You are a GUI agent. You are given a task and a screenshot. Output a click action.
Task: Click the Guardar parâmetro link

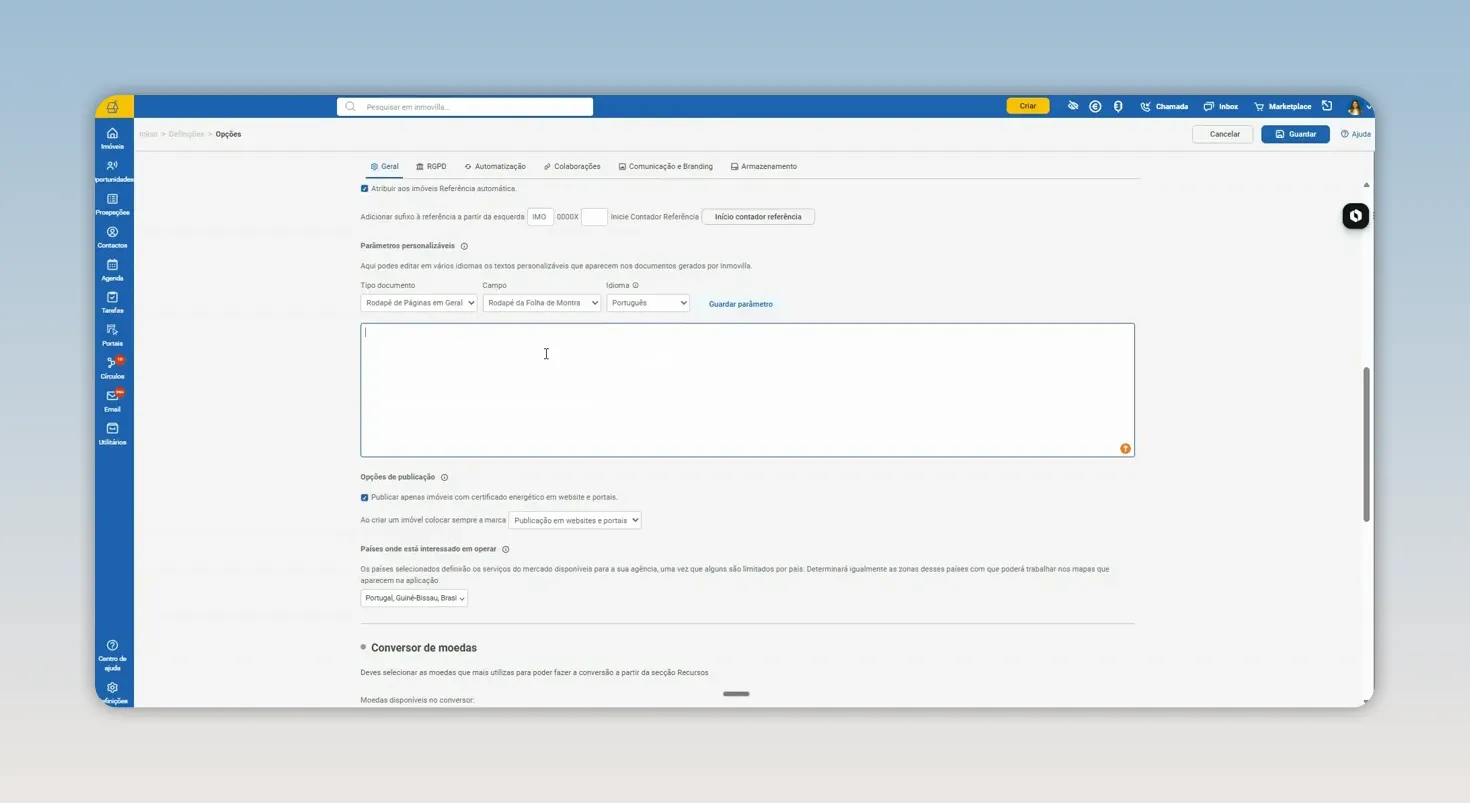point(741,304)
